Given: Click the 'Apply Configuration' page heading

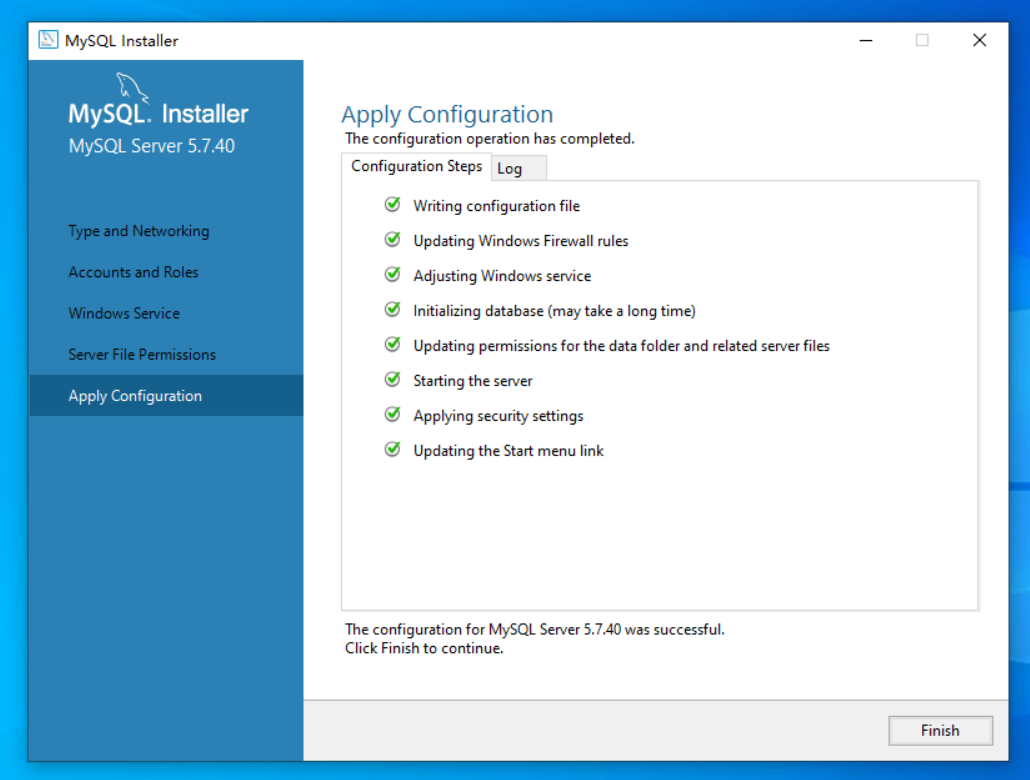Looking at the screenshot, I should coord(447,114).
